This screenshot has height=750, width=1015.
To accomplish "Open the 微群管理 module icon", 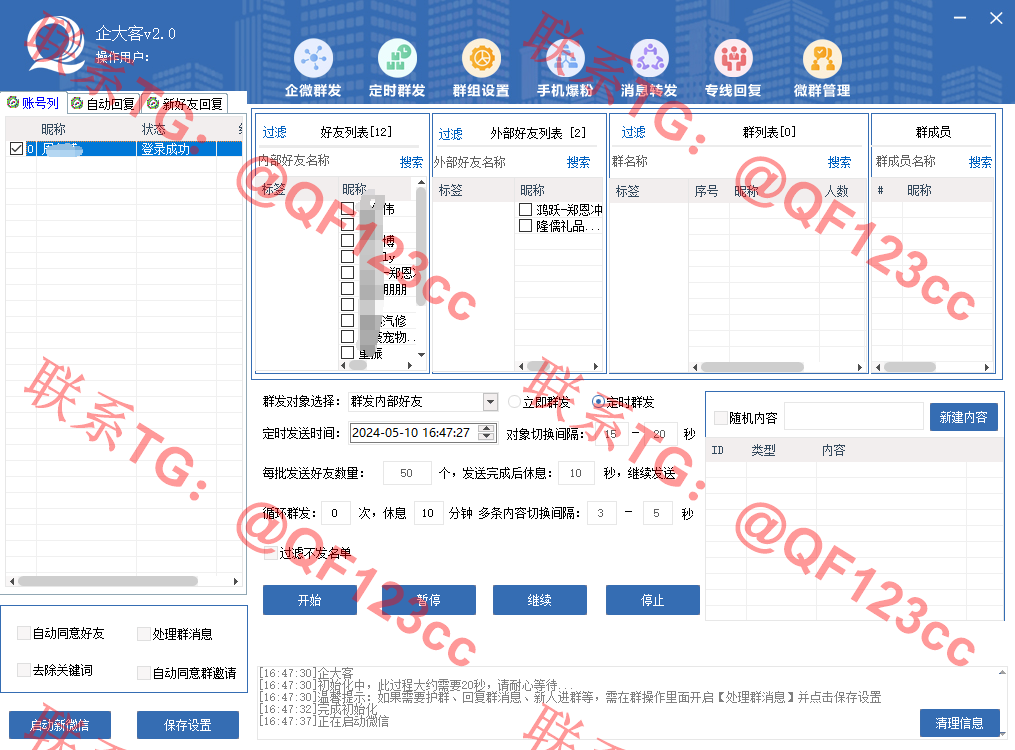I will pyautogui.click(x=822, y=58).
